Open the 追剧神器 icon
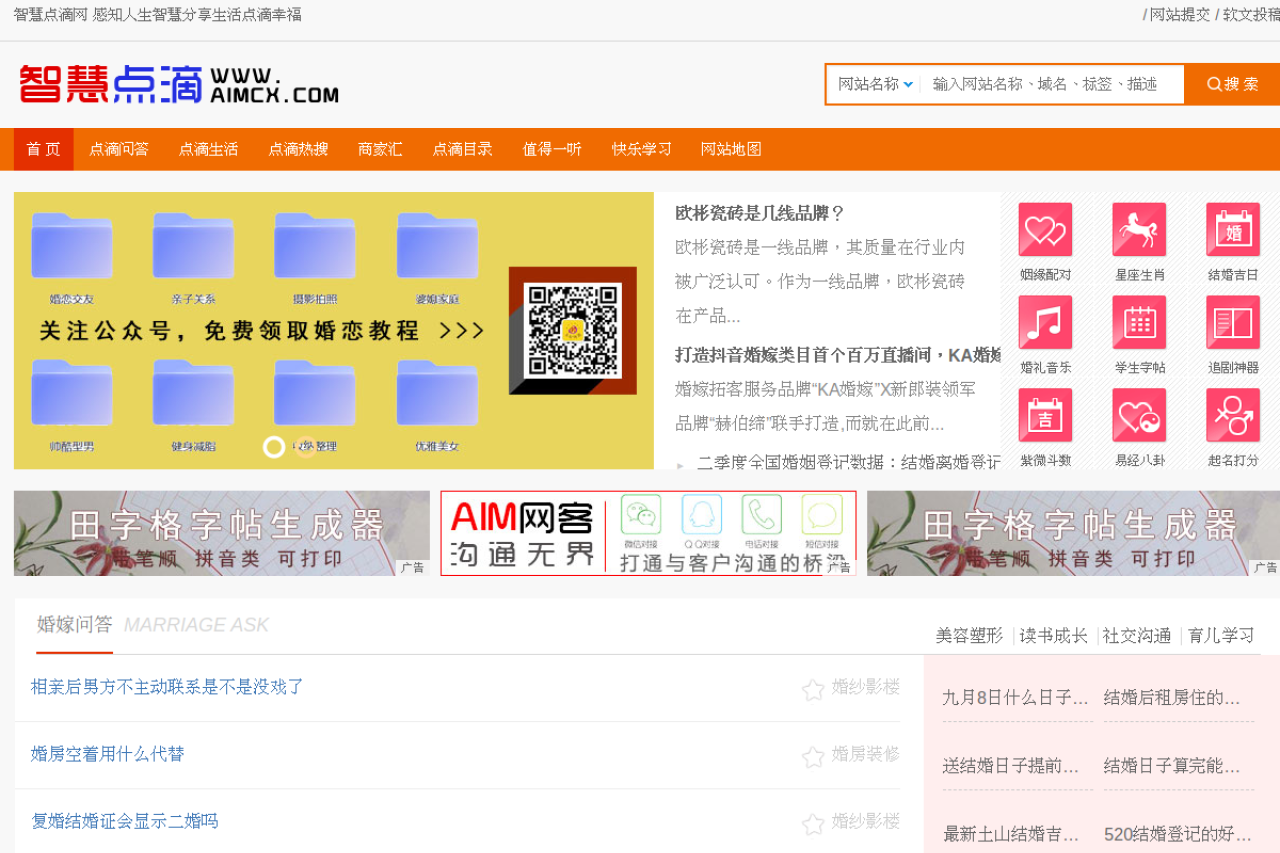This screenshot has height=853, width=1280. pos(1233,322)
